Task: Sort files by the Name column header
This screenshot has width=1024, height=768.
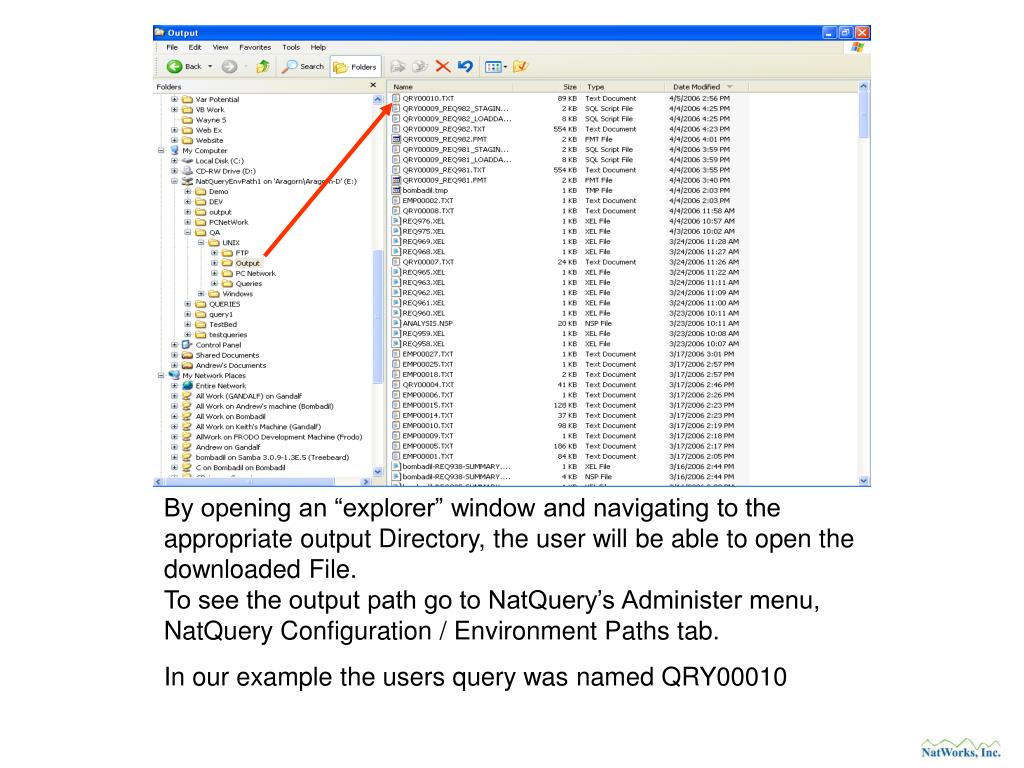Action: pyautogui.click(x=451, y=87)
